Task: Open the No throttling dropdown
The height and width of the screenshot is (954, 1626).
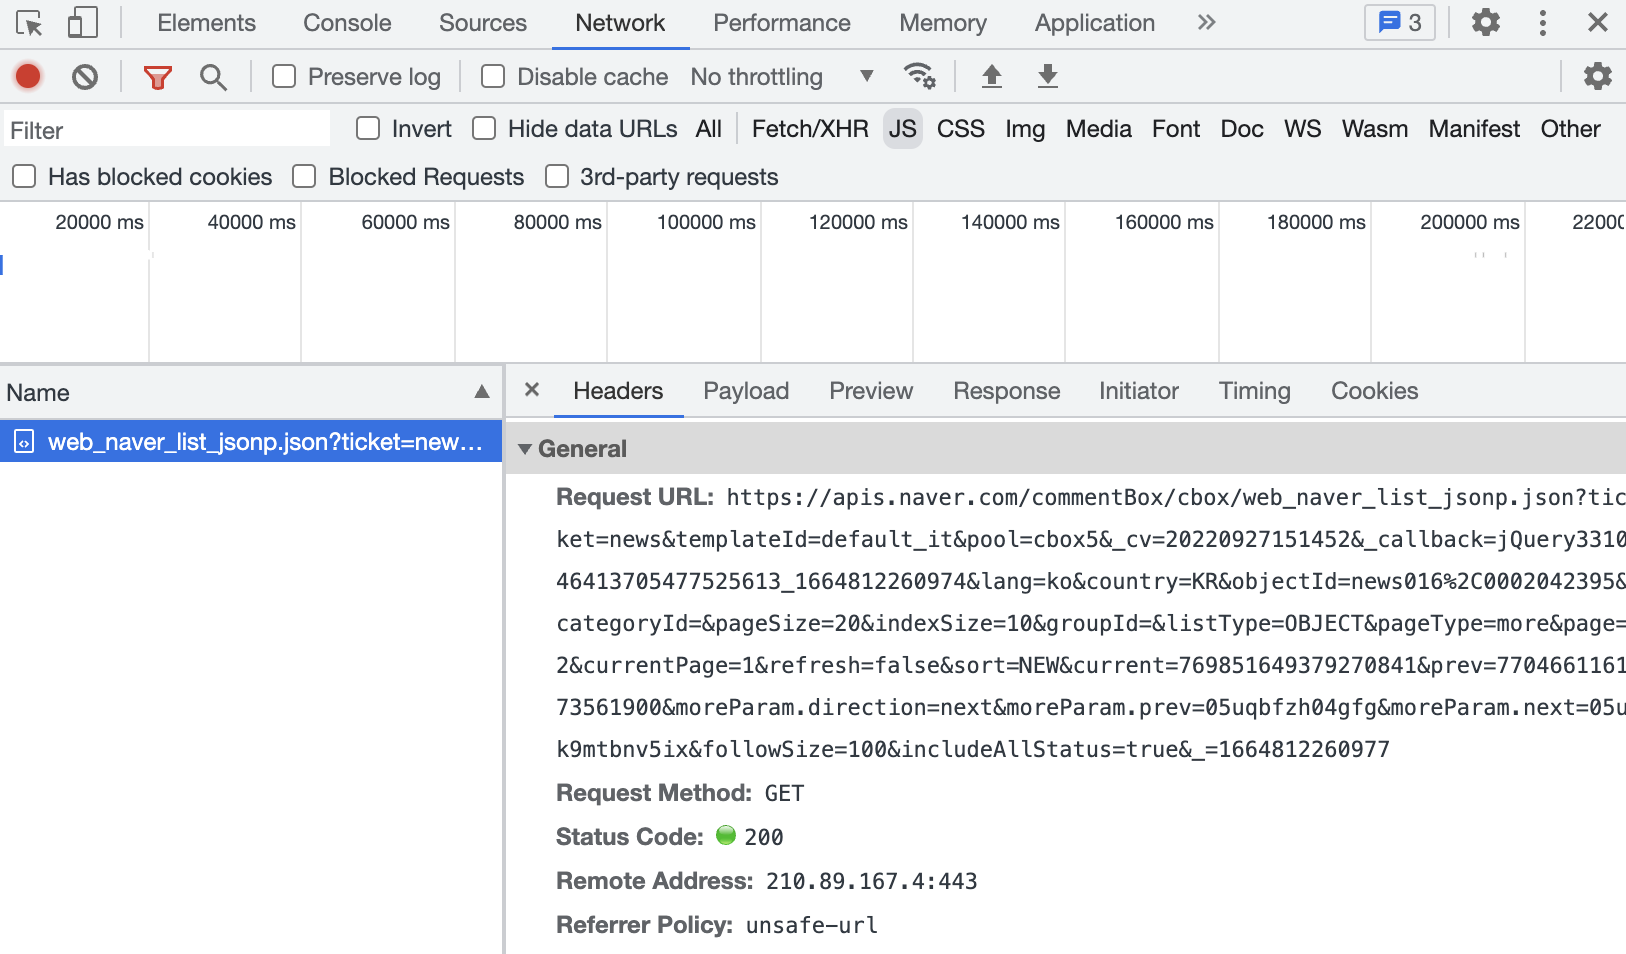Action: point(782,76)
